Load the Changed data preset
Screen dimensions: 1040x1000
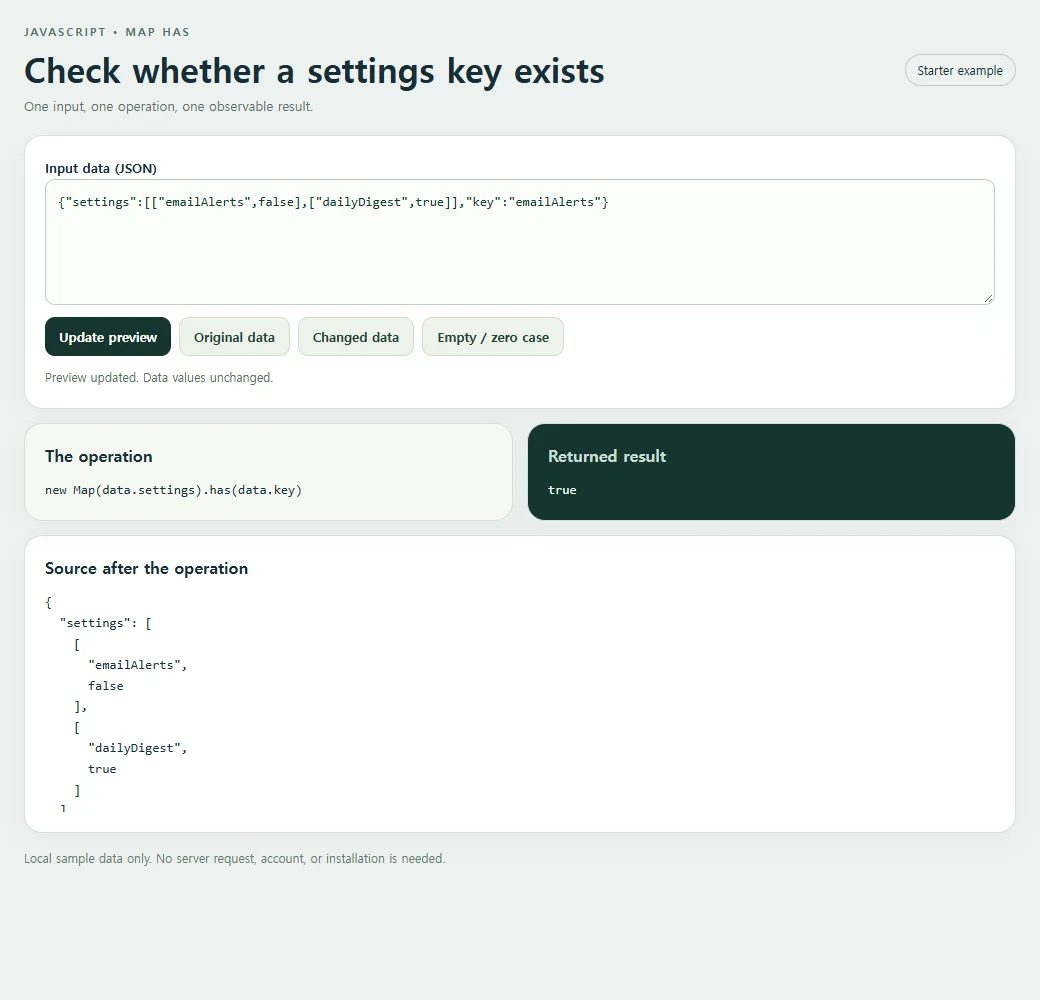tap(356, 337)
